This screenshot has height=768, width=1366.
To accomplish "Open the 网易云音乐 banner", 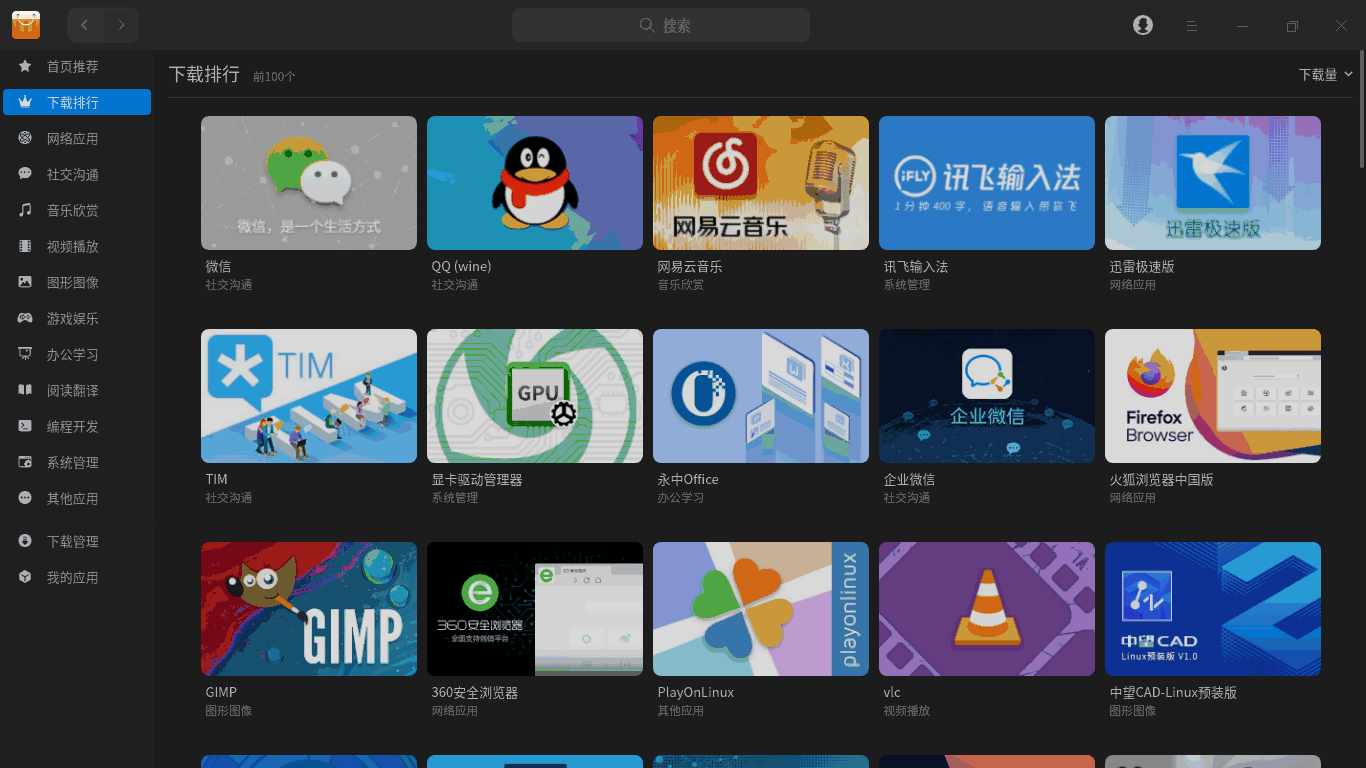I will click(761, 183).
